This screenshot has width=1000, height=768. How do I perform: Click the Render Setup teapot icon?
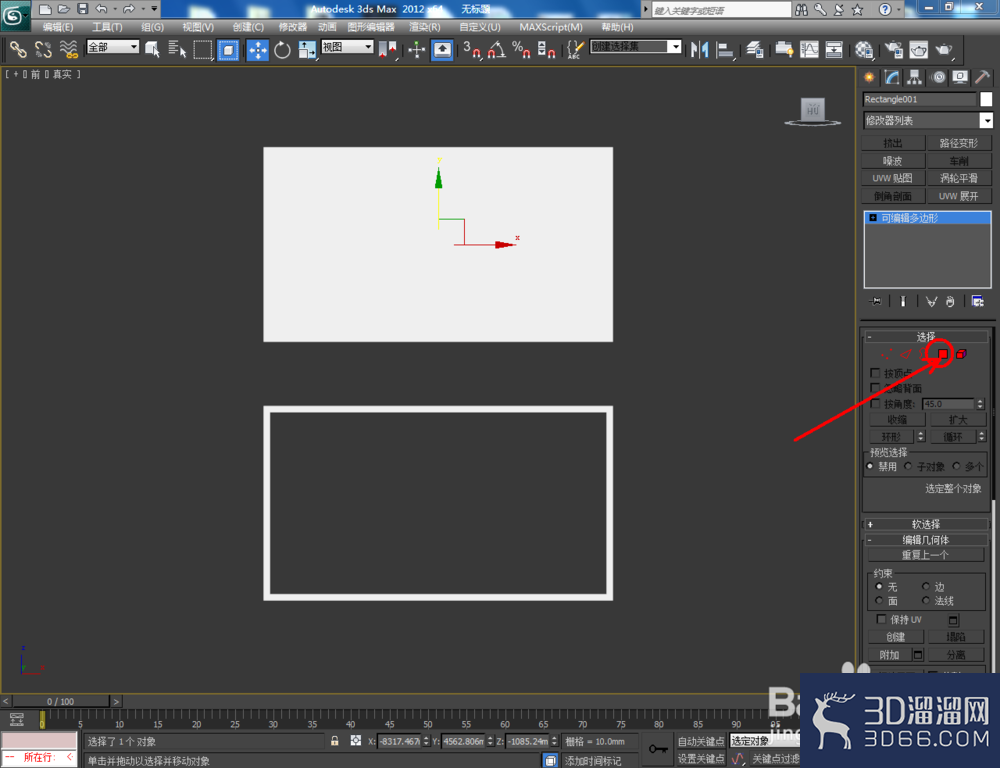pyautogui.click(x=893, y=50)
